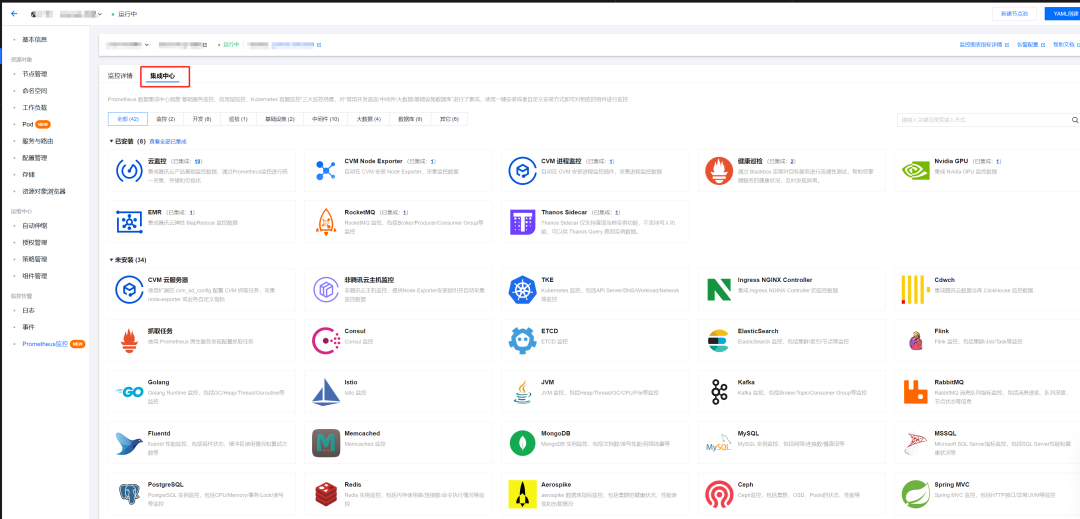
Task: Click the CVM Node Exporter icon
Action: 325,171
